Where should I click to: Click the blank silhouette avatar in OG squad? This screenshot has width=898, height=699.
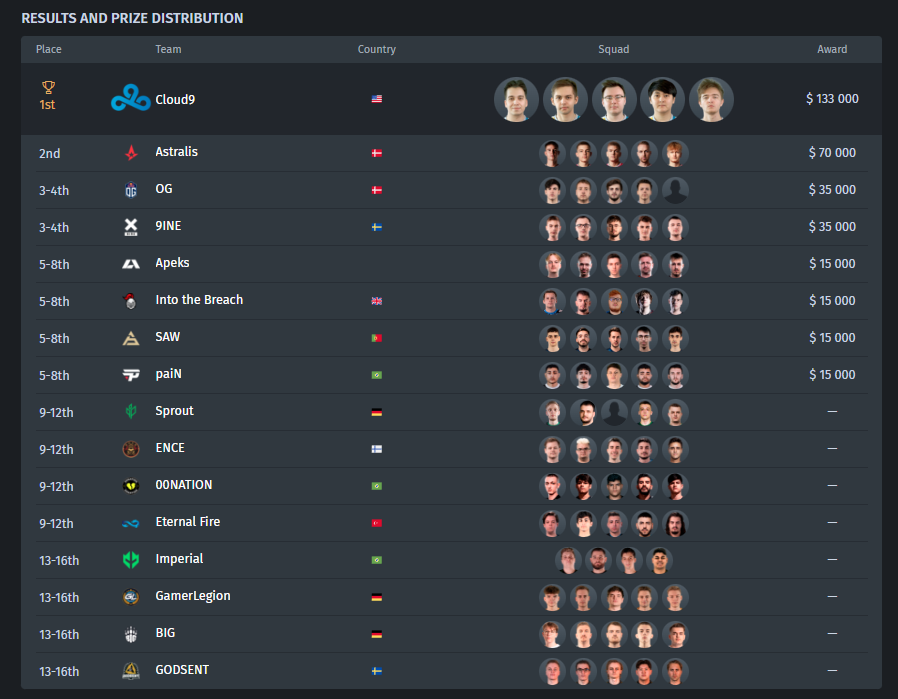675,191
